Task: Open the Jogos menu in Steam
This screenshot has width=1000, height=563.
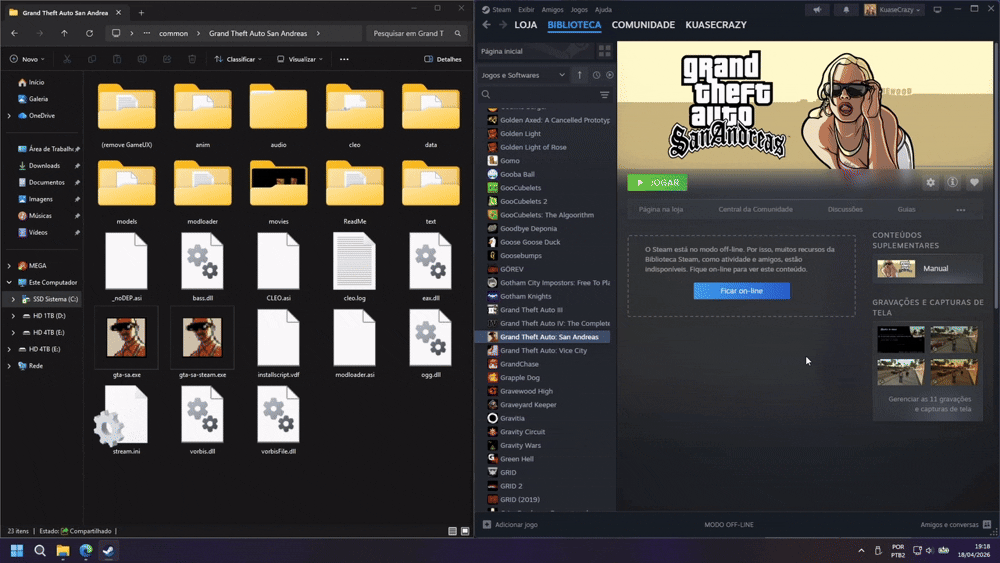Action: click(x=578, y=10)
